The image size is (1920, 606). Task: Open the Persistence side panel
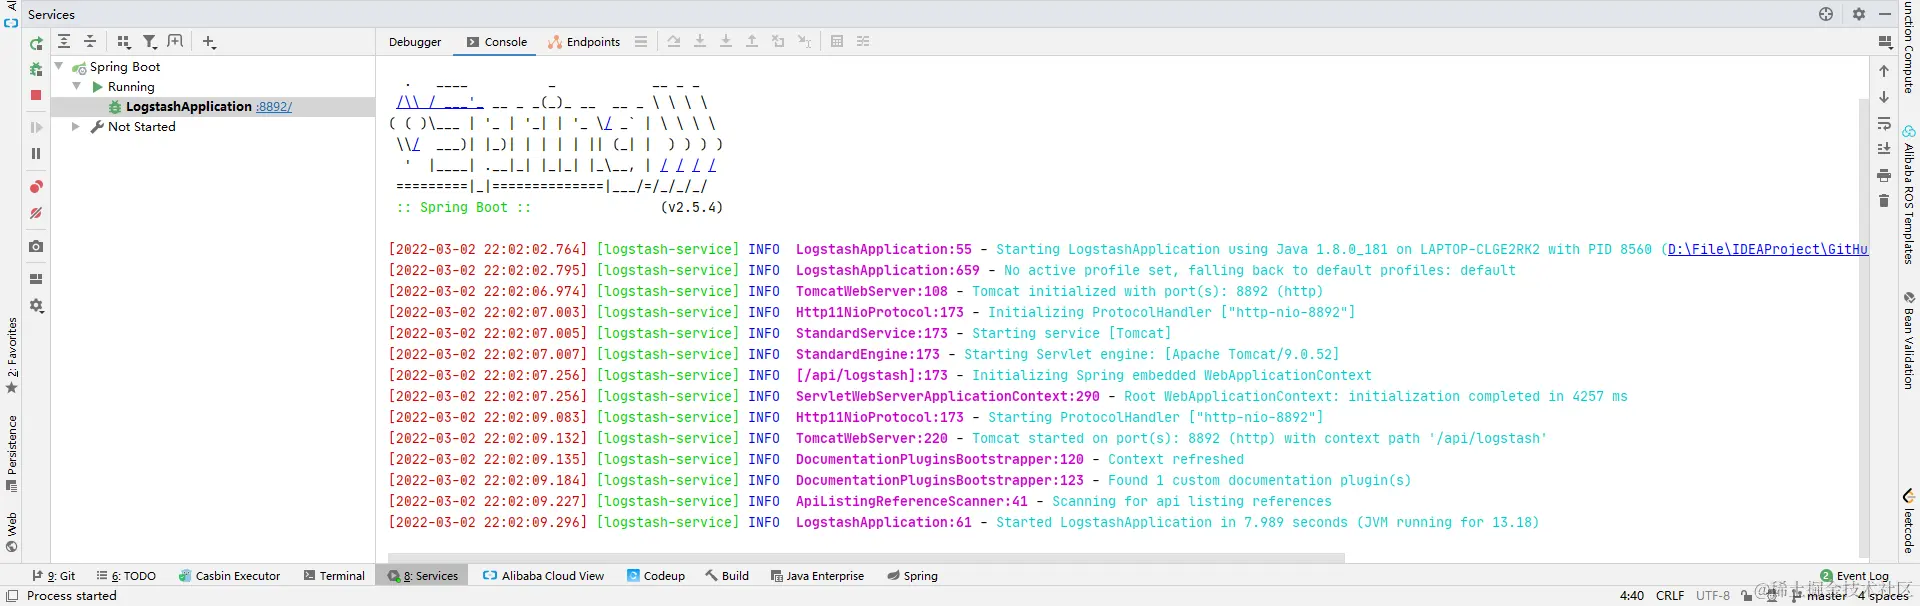coord(12,453)
